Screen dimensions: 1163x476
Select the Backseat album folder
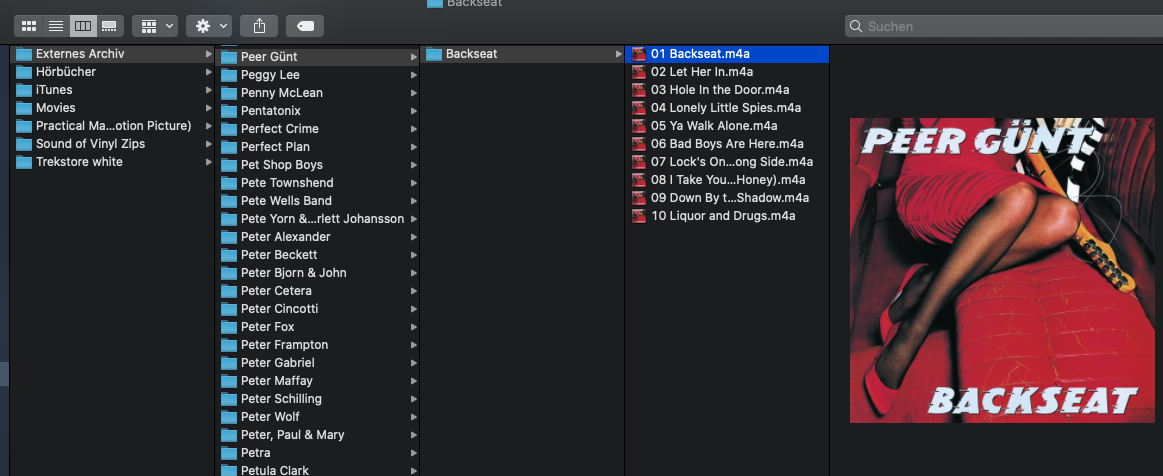pos(523,54)
